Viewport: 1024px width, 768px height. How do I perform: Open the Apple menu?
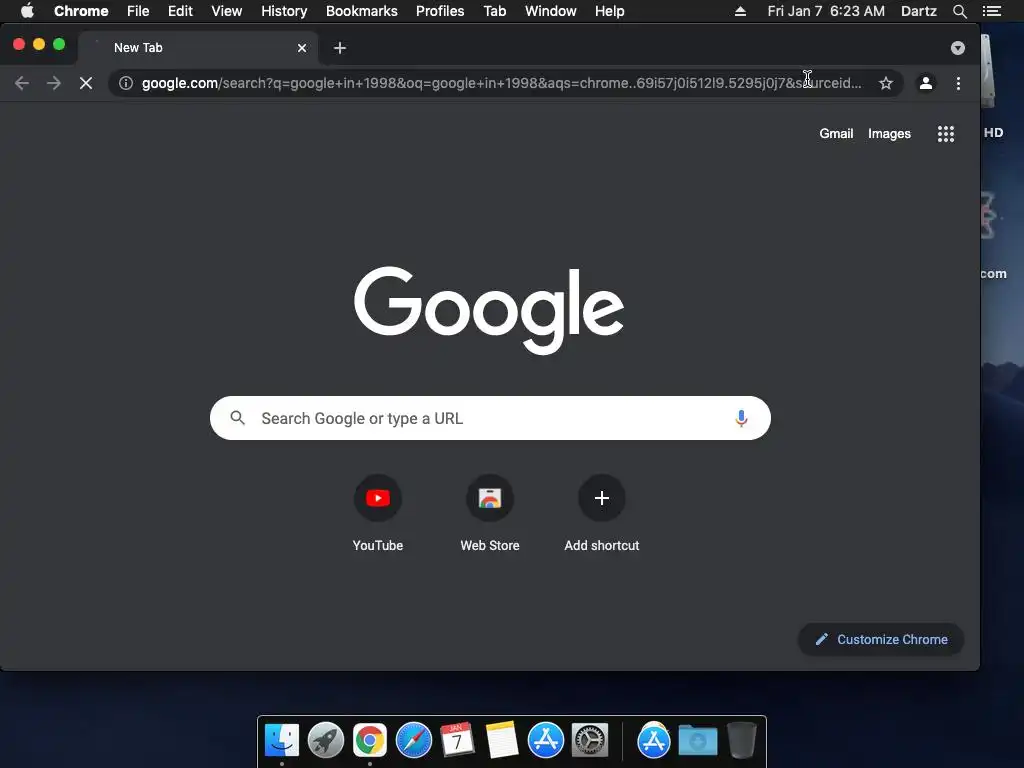coord(27,11)
